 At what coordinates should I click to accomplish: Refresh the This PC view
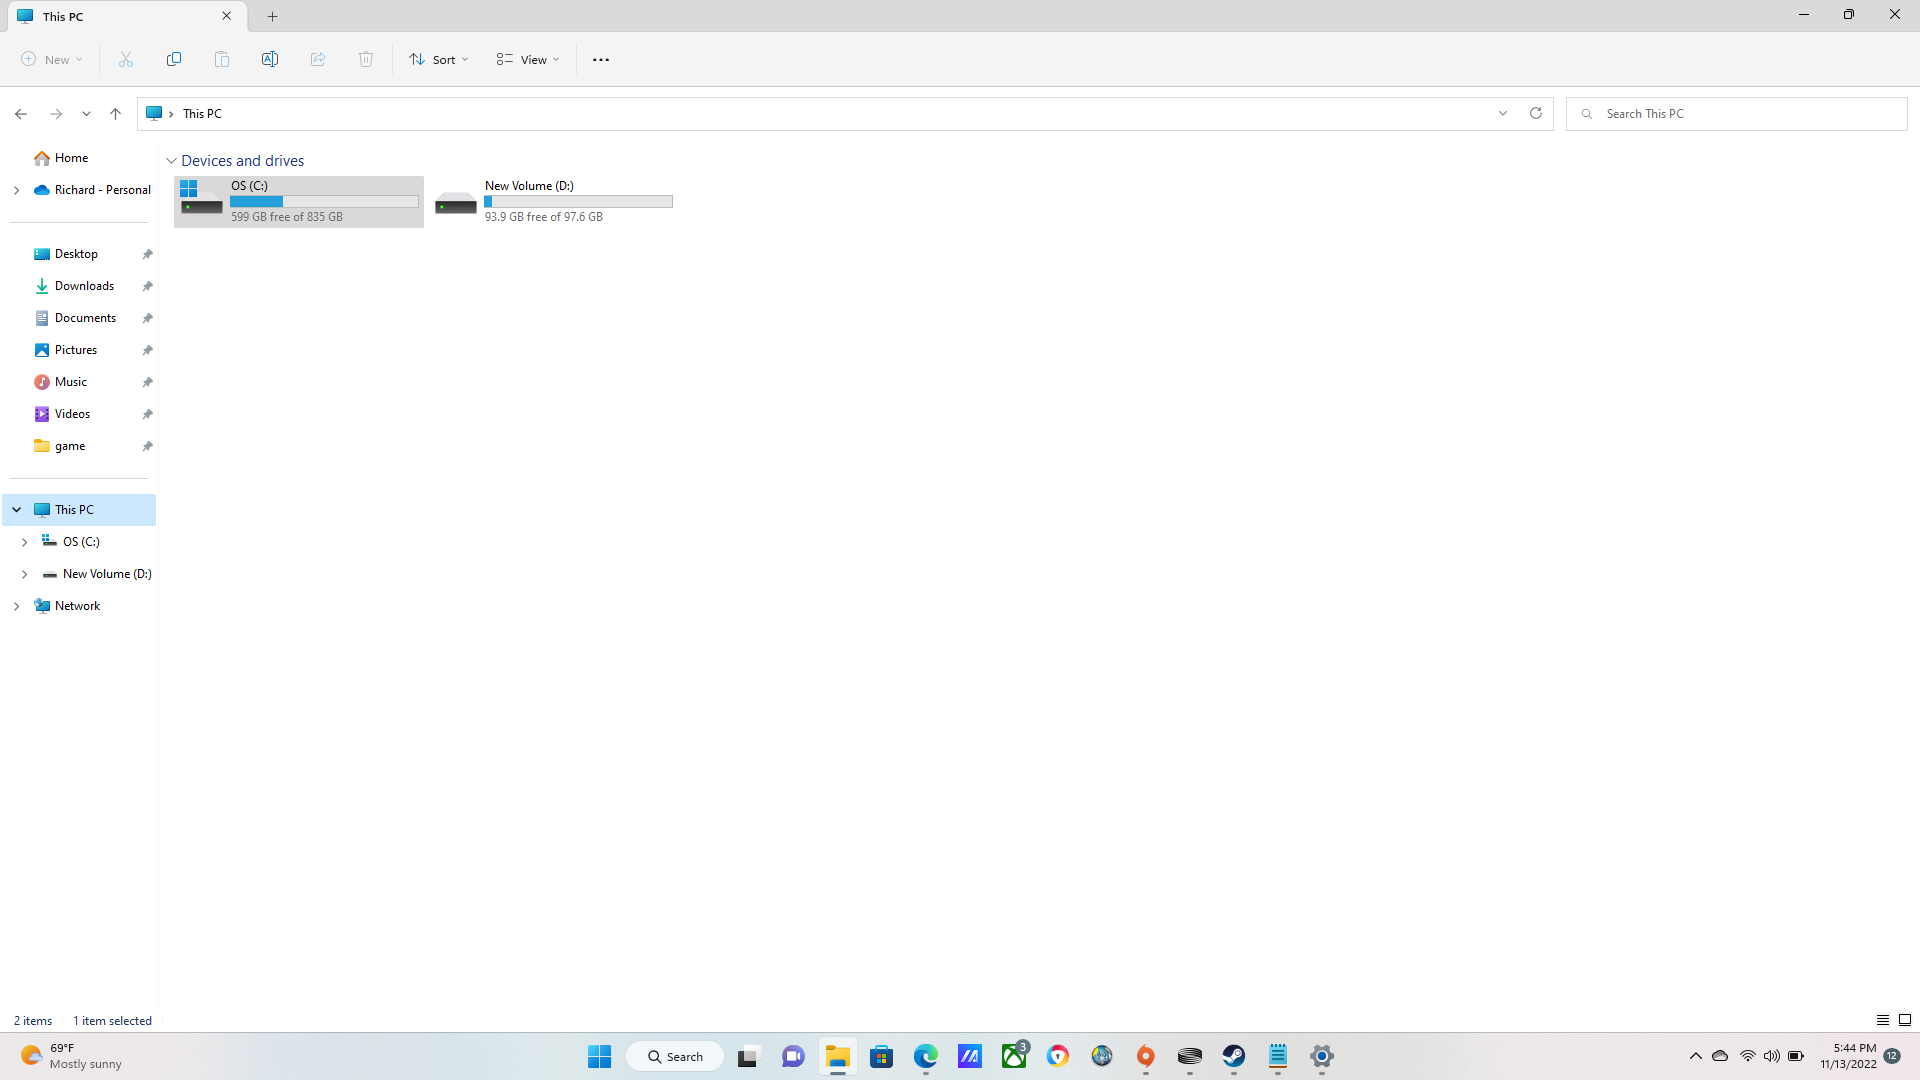[x=1536, y=113]
